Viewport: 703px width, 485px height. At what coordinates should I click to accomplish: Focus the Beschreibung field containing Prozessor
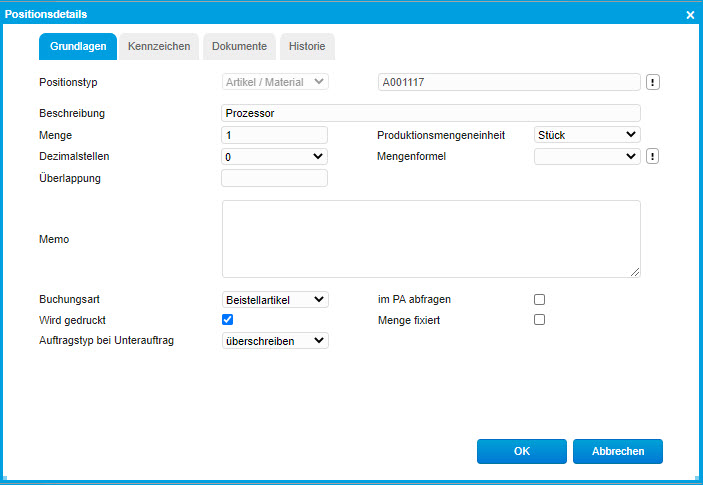(x=430, y=113)
